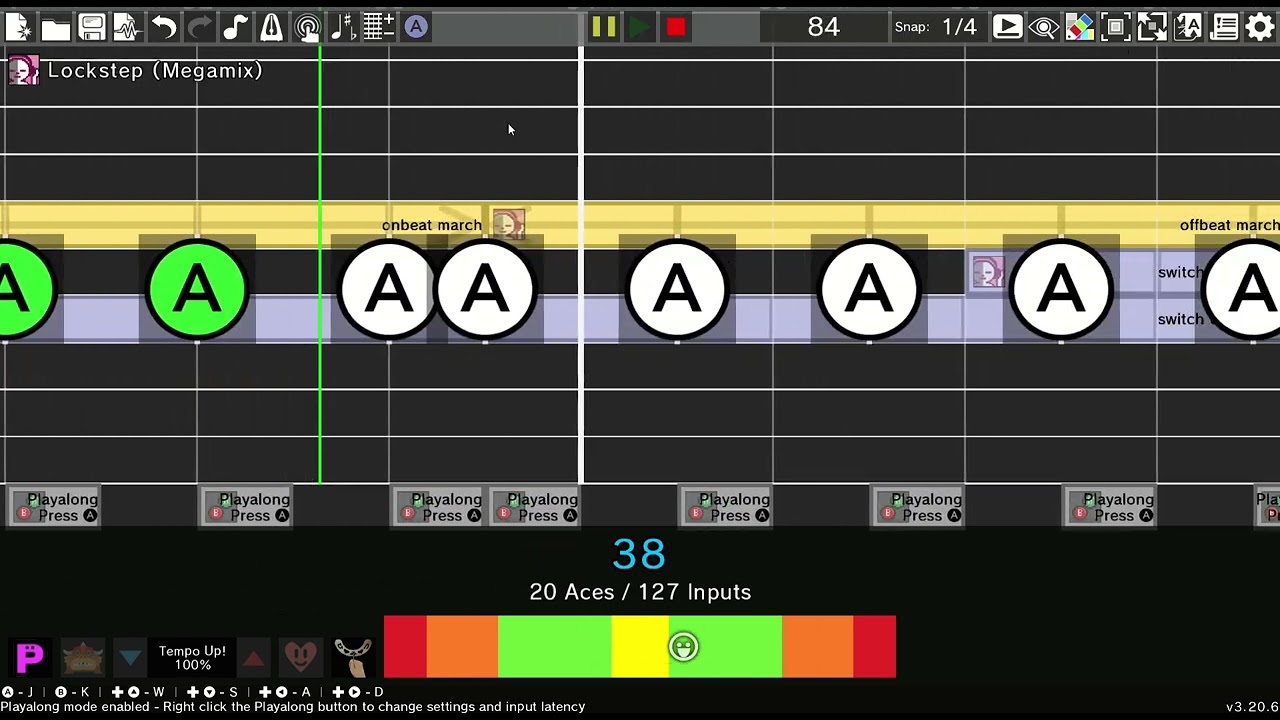
Task: Open the color palette theme editor
Action: [1079, 27]
